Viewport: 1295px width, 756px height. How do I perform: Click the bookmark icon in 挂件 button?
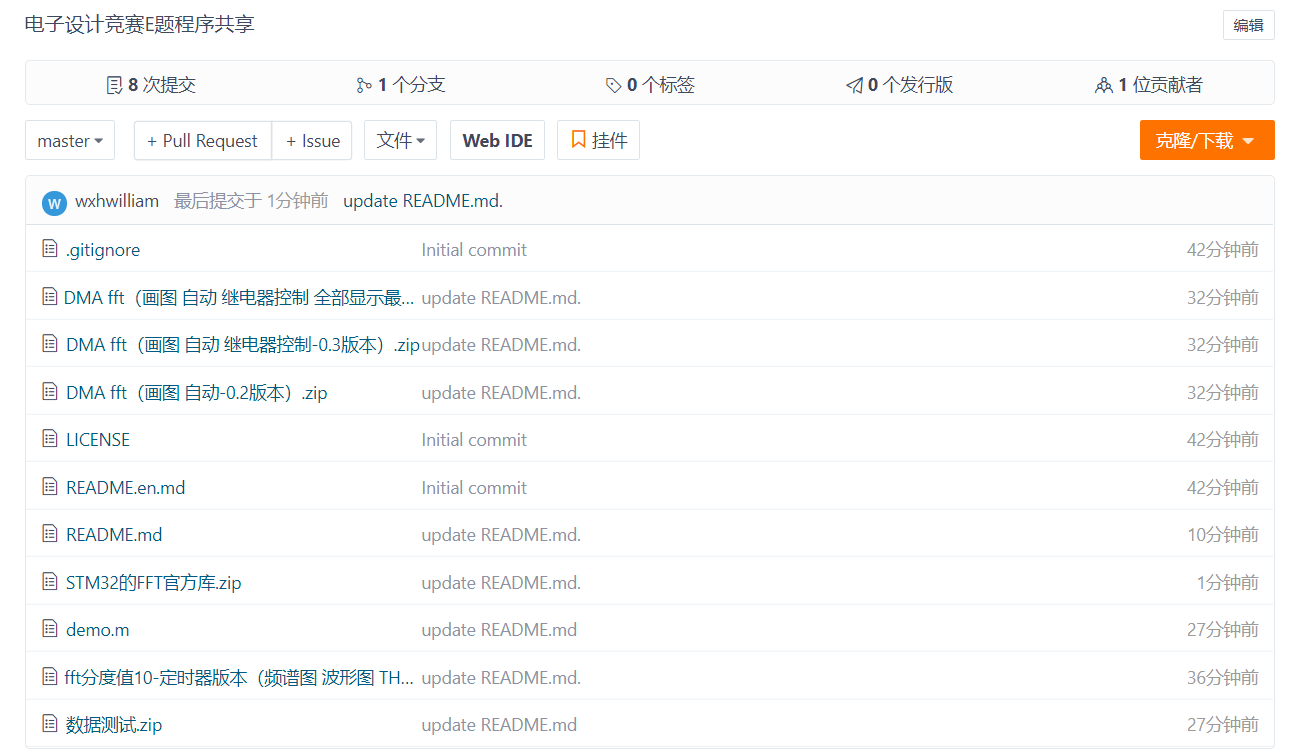pyautogui.click(x=578, y=140)
